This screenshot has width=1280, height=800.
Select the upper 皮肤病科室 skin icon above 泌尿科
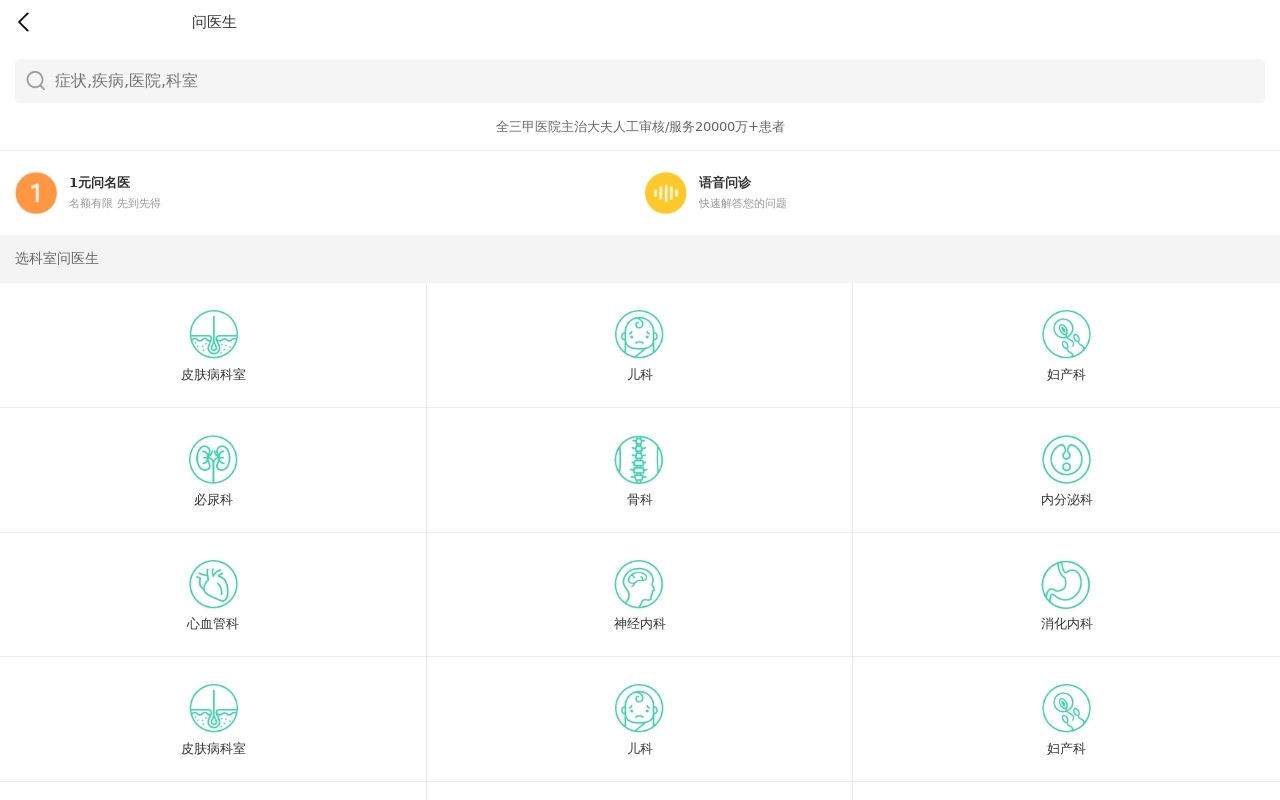(x=214, y=334)
